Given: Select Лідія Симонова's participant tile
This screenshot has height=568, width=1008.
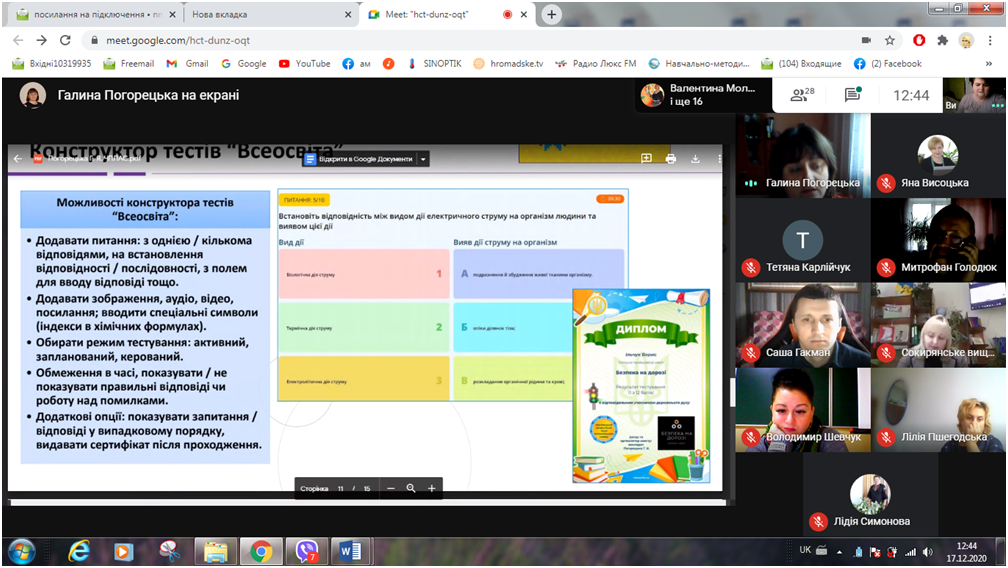Looking at the screenshot, I should (870, 494).
